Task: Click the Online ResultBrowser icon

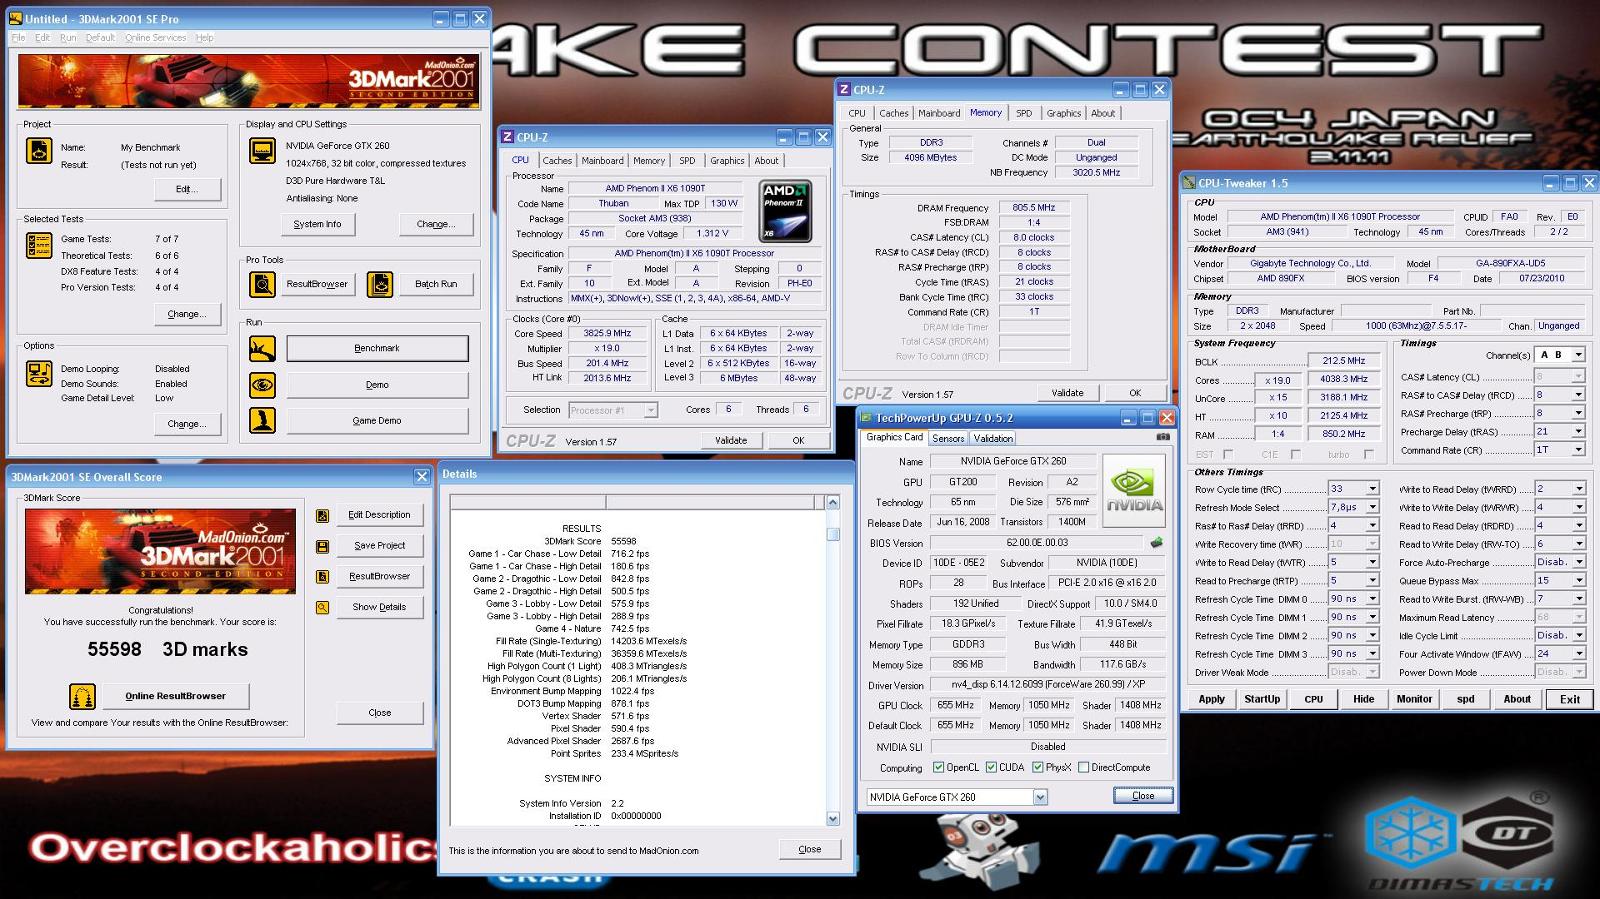Action: point(82,696)
